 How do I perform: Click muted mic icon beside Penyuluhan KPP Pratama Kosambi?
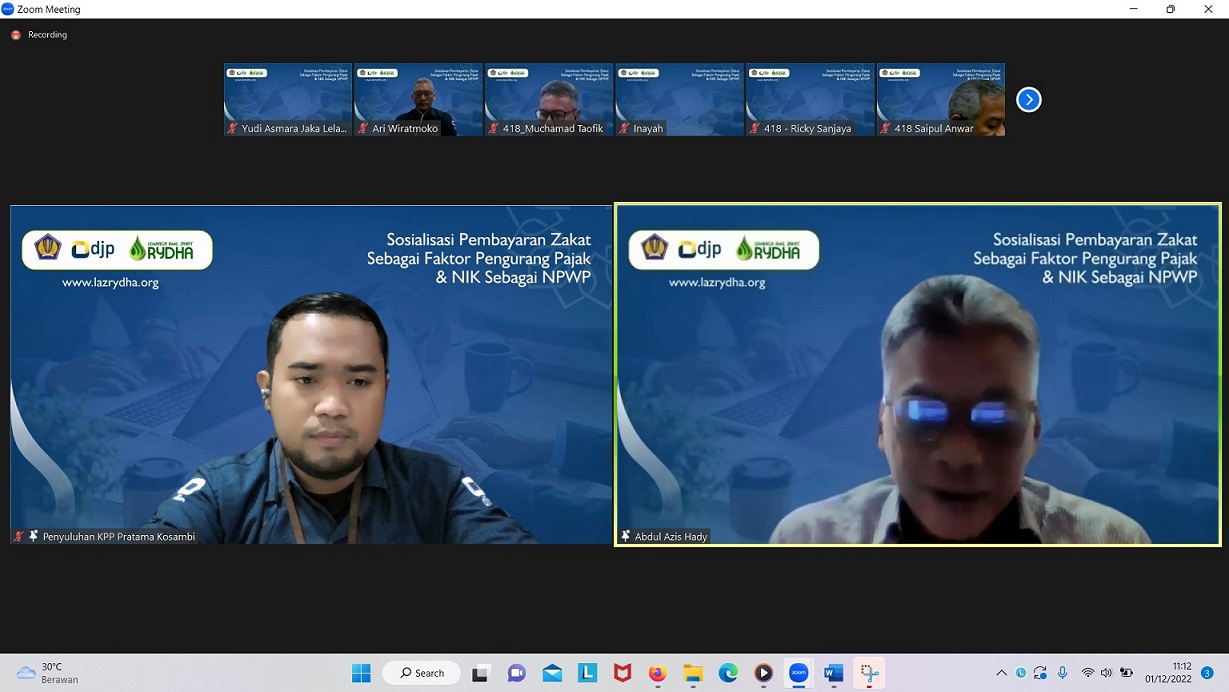[x=18, y=537]
